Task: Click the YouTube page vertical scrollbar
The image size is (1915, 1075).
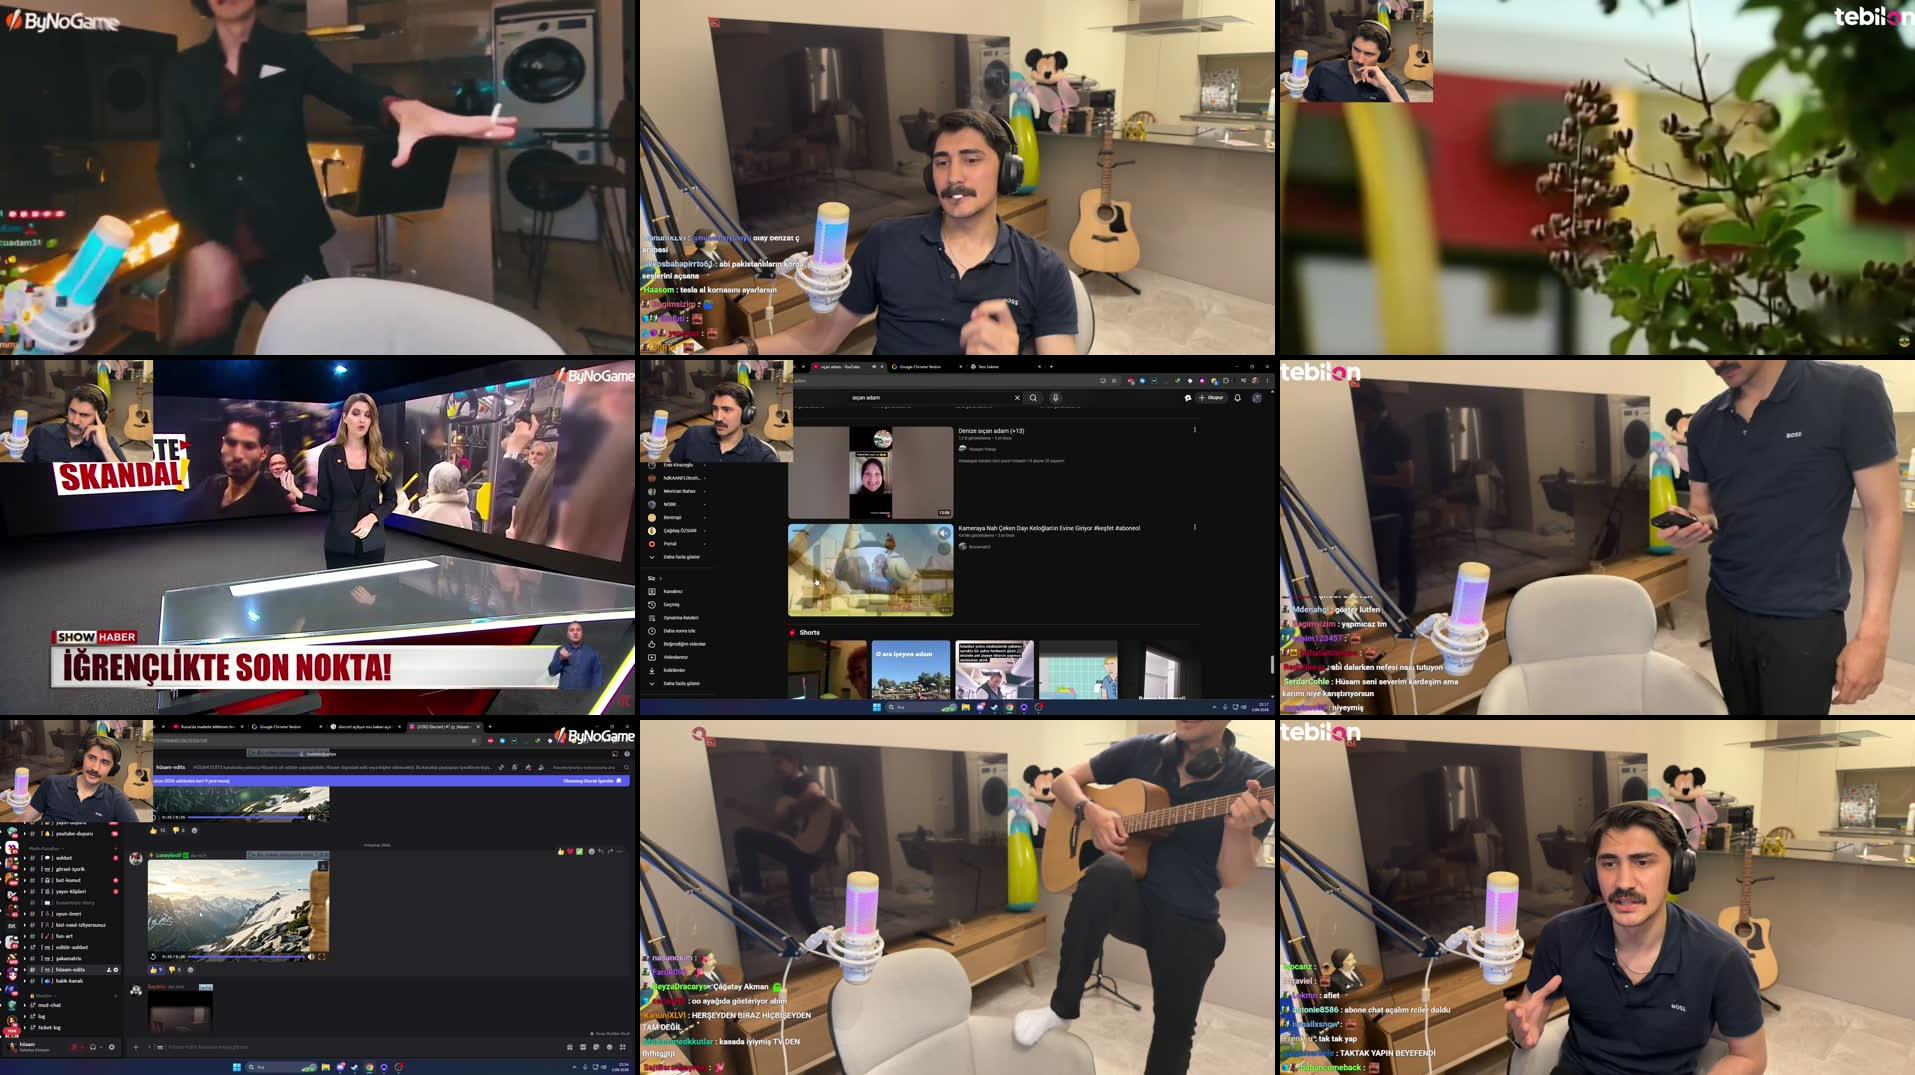Action: coord(1272,665)
